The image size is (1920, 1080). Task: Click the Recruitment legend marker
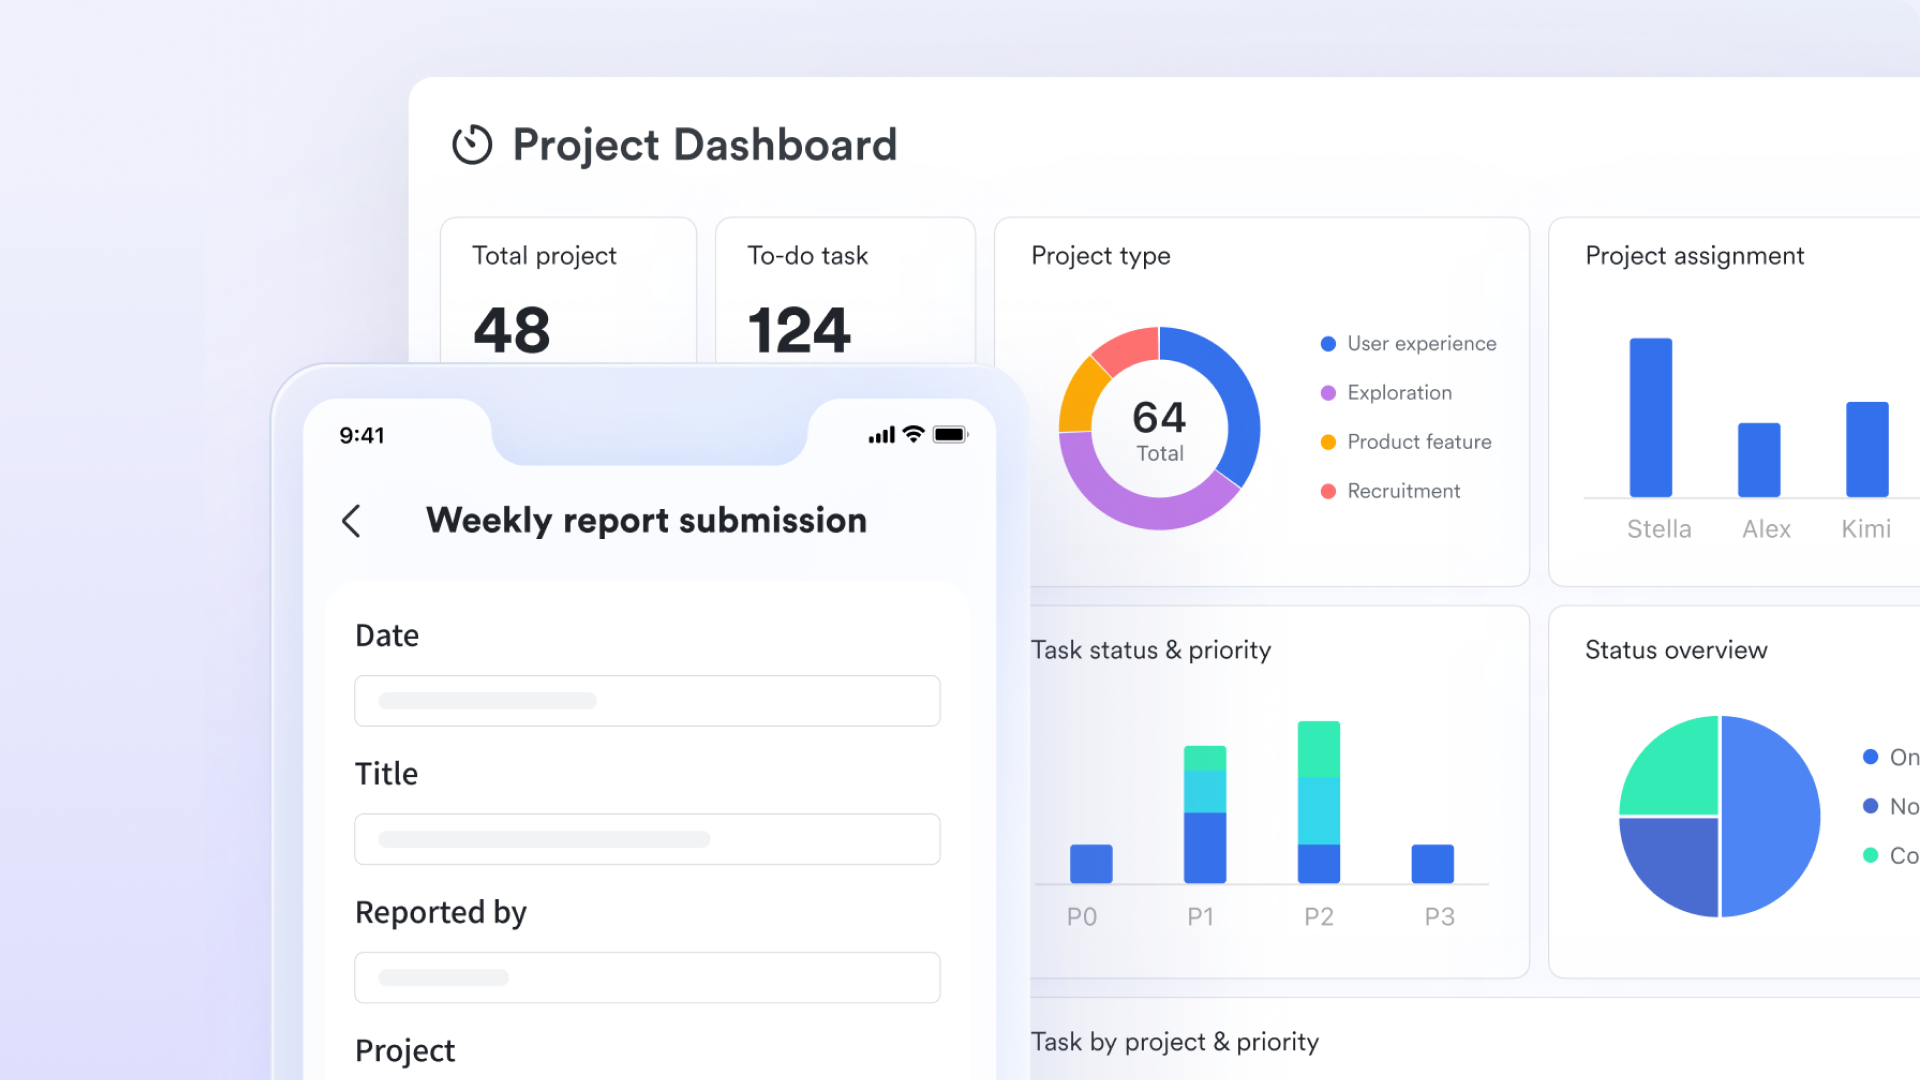[1328, 490]
